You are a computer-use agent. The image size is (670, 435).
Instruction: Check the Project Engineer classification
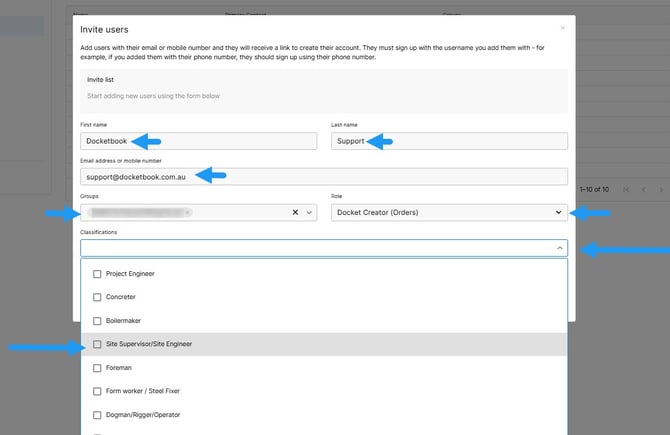pos(97,274)
